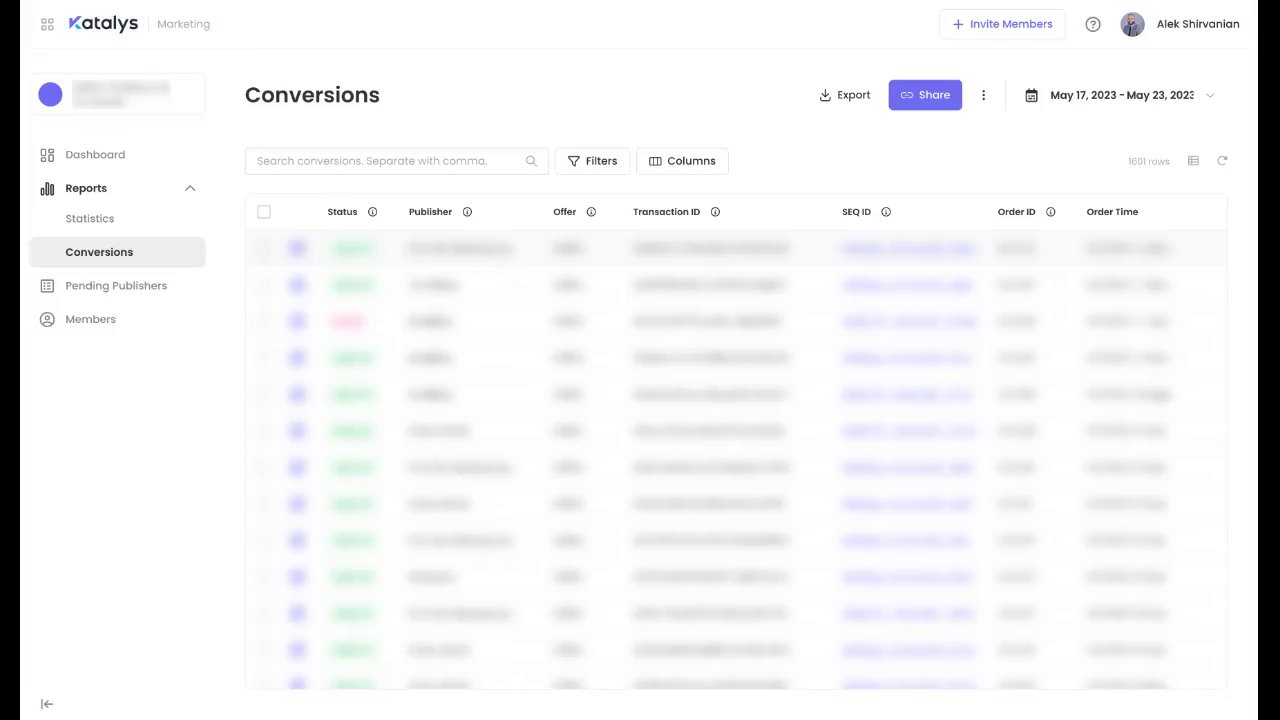1280x720 pixels.
Task: Tick the select-all checkbox in table header
Action: point(264,212)
